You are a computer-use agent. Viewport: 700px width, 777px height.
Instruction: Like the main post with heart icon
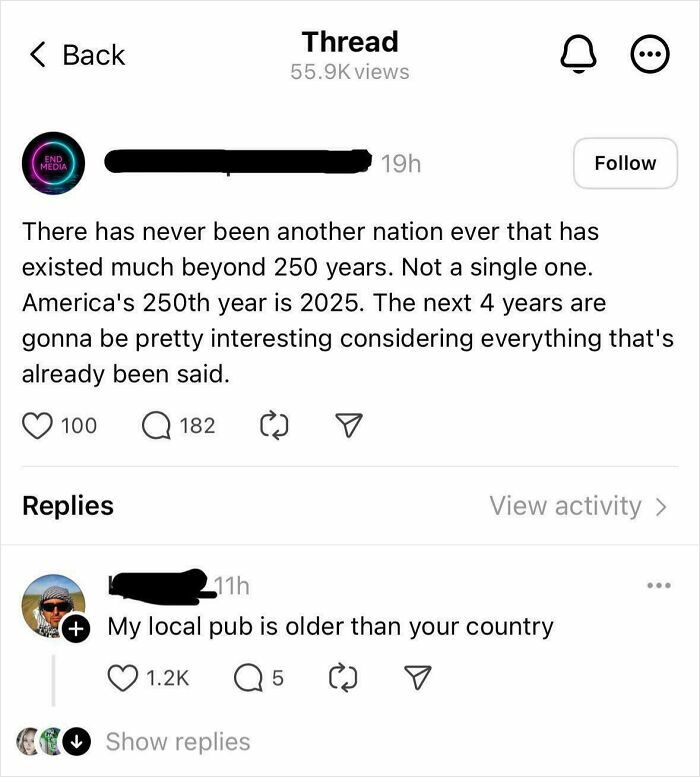coord(38,426)
